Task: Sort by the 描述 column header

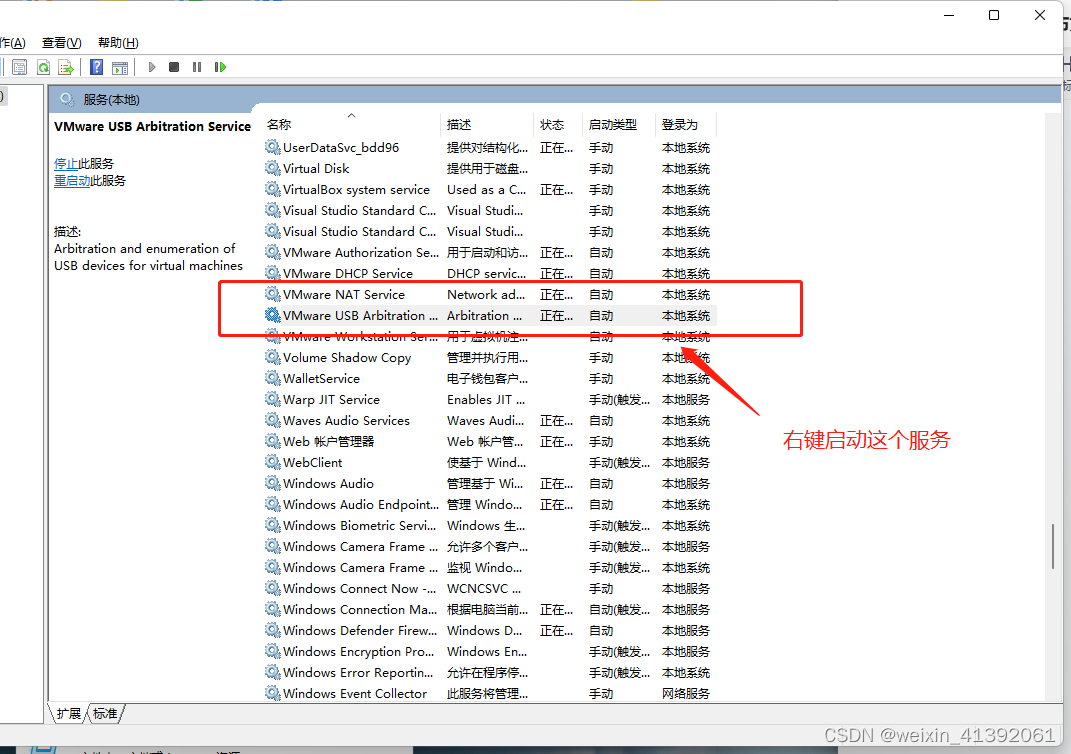Action: point(487,124)
